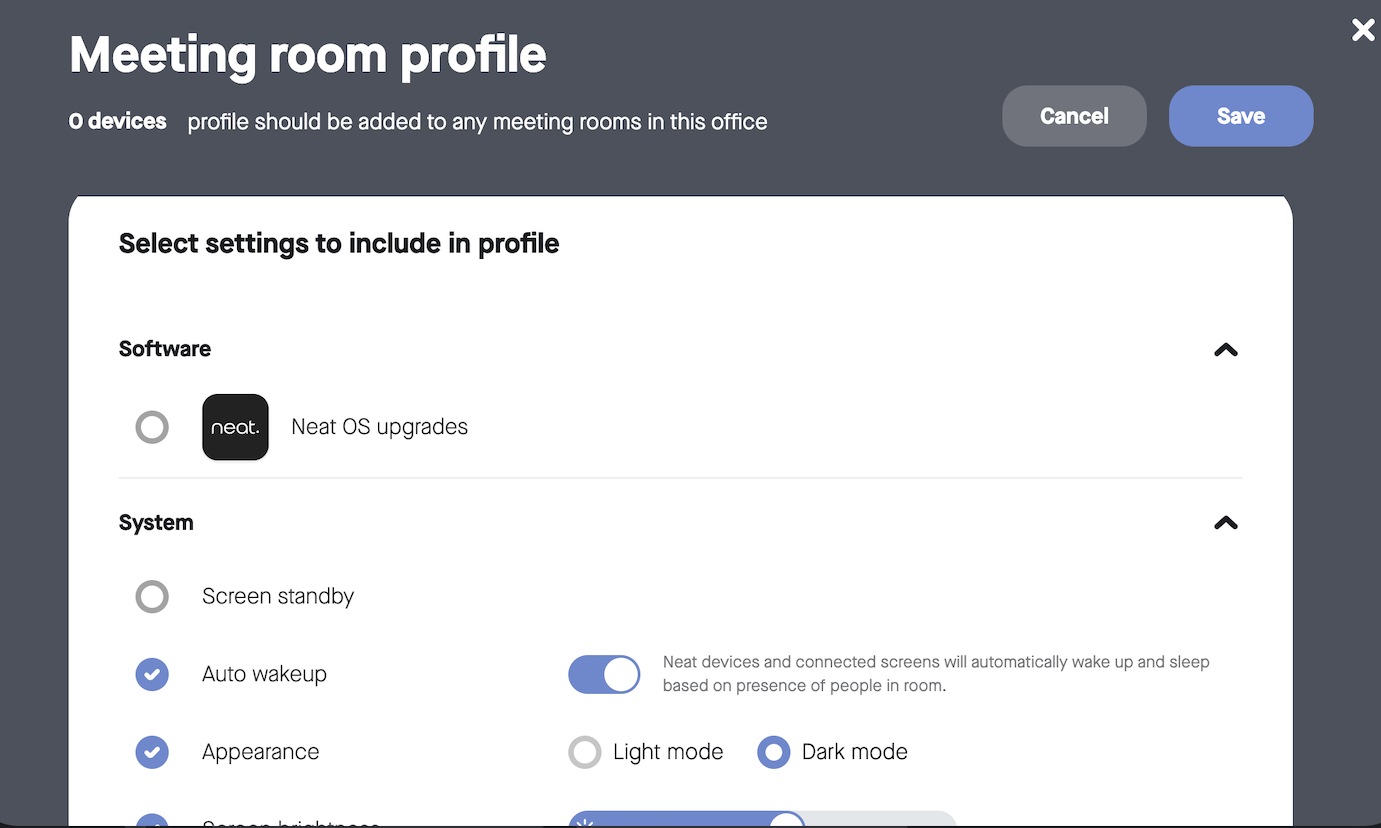Image resolution: width=1381 pixels, height=828 pixels.
Task: Close the Meeting room profile dialog
Action: 1363,30
